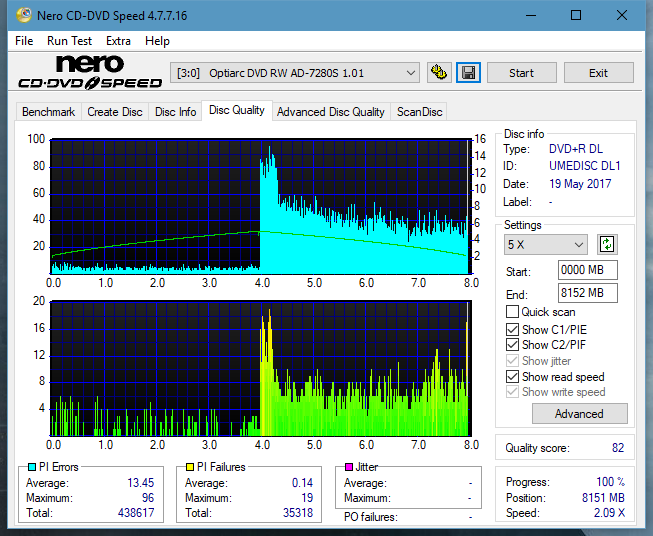Click the PI Errors graph area
This screenshot has height=536, width=653.
[x=261, y=206]
